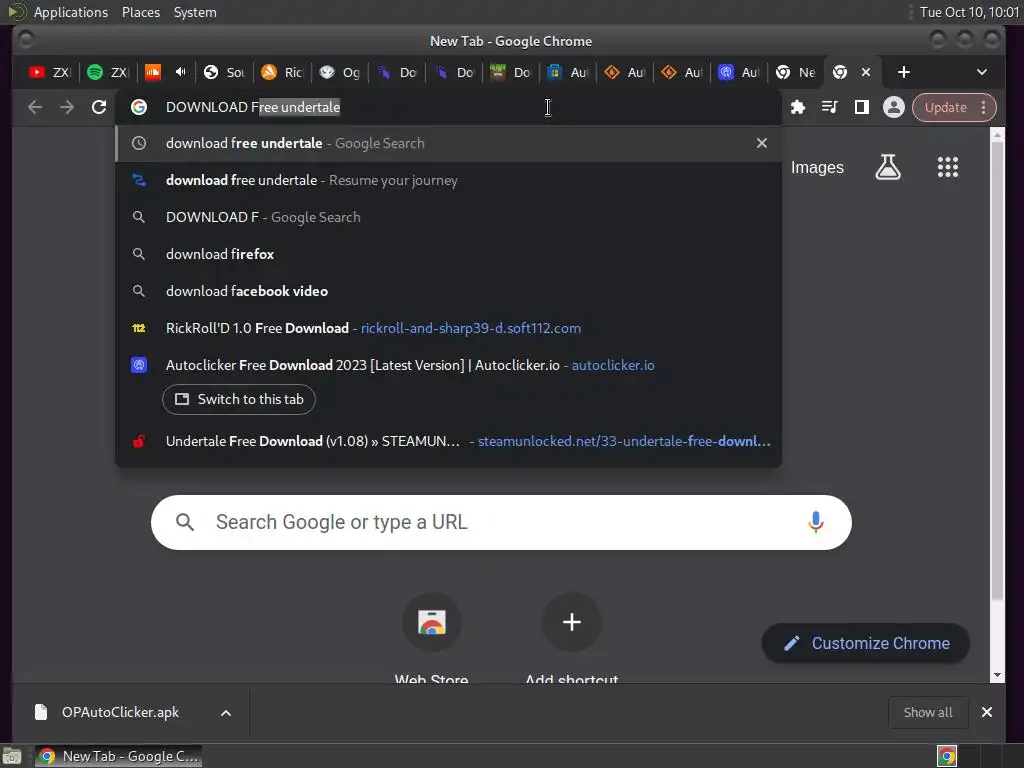Click Customize Chrome button
This screenshot has height=768, width=1024.
[x=866, y=643]
